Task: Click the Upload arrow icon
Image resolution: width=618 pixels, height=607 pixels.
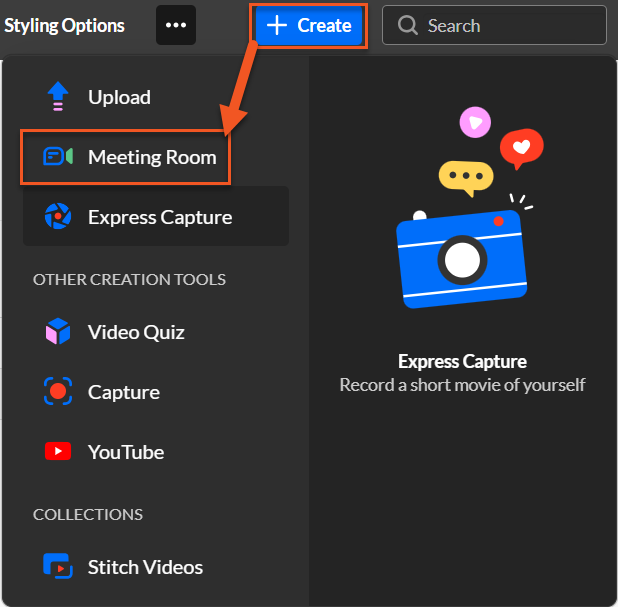Action: (58, 97)
